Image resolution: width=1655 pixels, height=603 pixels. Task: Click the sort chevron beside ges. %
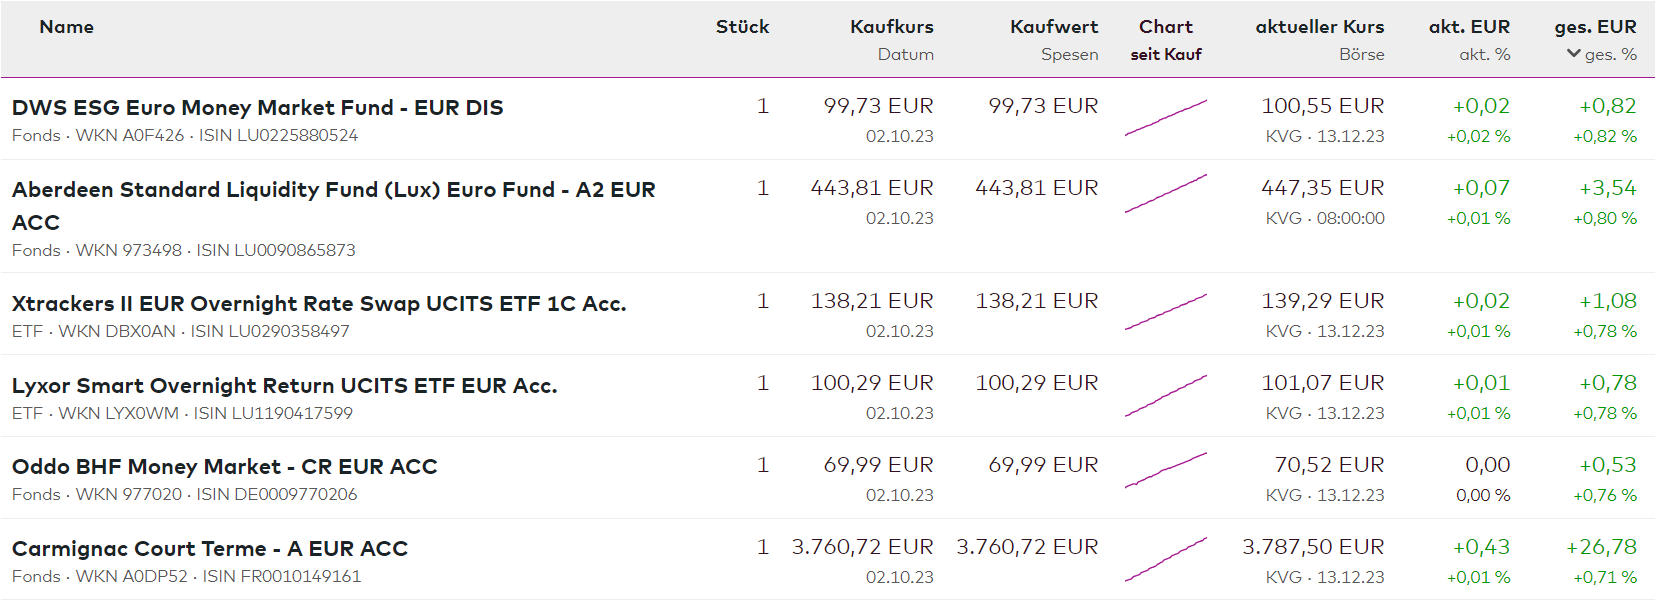tap(1574, 54)
